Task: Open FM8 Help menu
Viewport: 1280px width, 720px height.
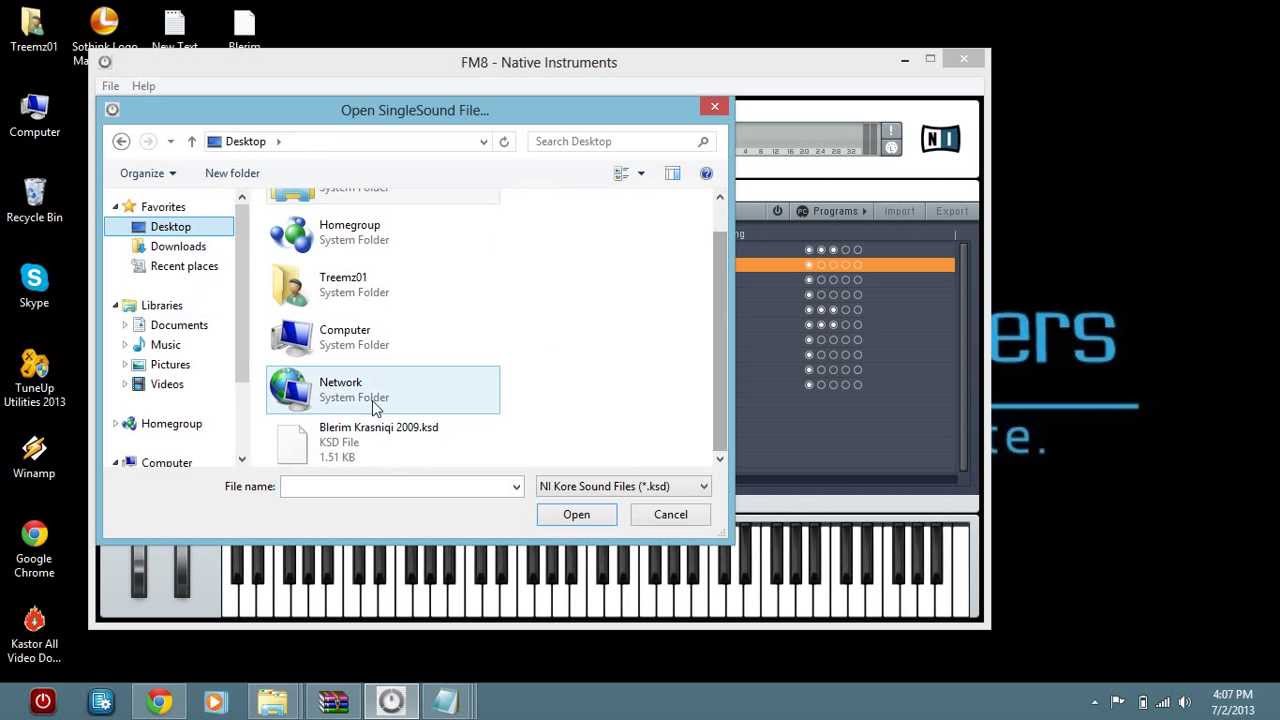Action: [143, 86]
